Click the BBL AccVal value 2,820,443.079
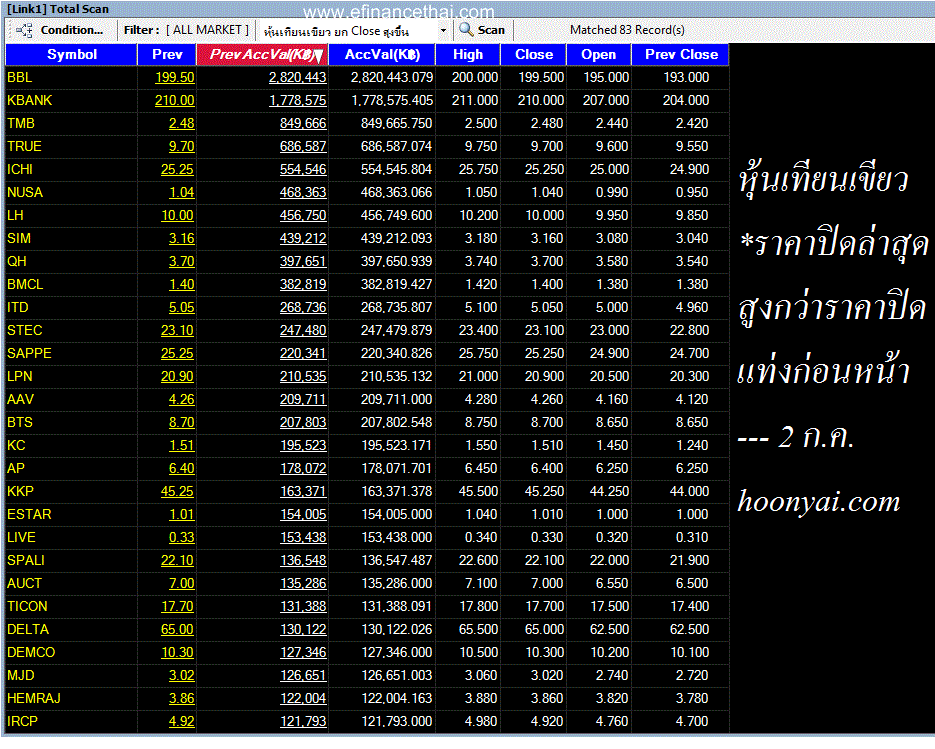This screenshot has height=749, width=935. click(x=392, y=78)
